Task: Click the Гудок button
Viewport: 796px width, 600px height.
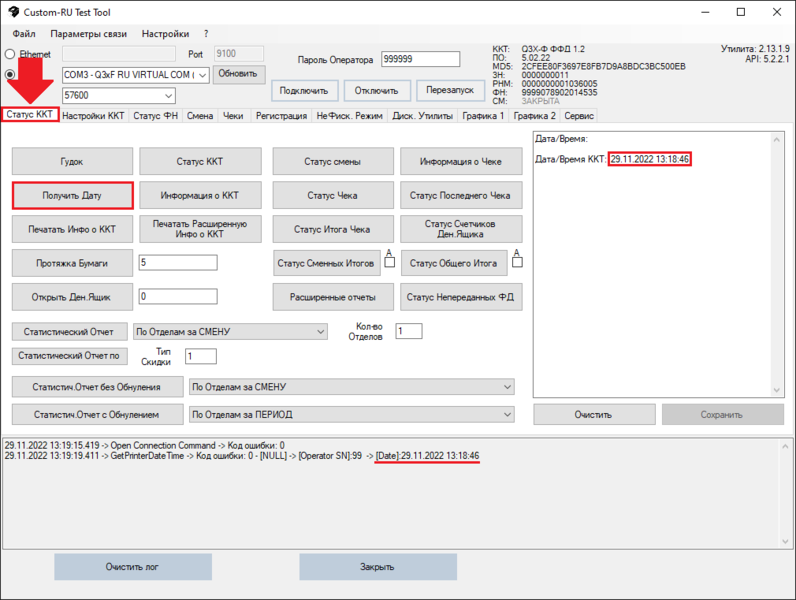Action: pos(72,162)
